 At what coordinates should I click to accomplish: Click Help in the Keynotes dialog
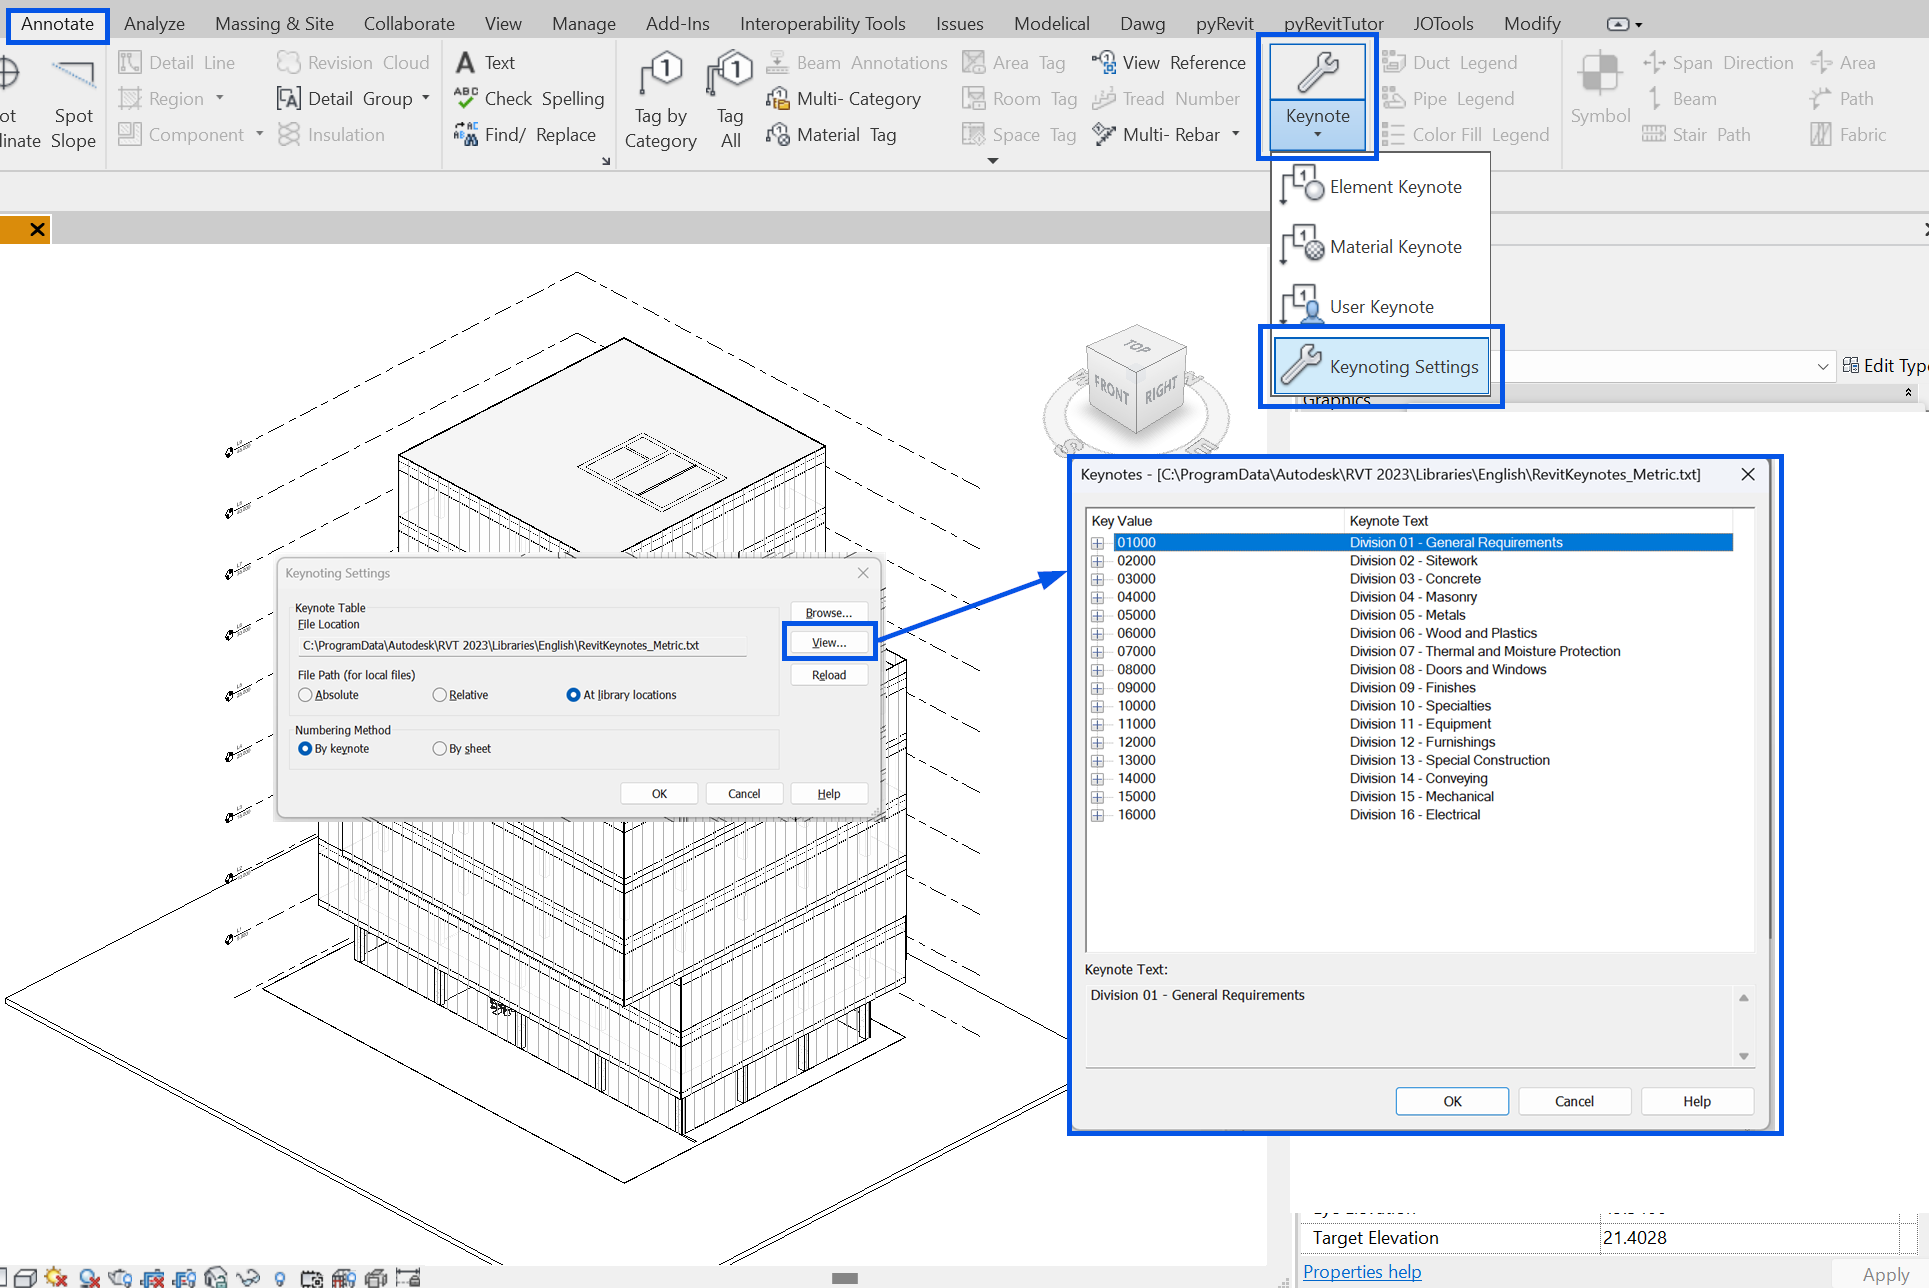tap(1697, 1101)
